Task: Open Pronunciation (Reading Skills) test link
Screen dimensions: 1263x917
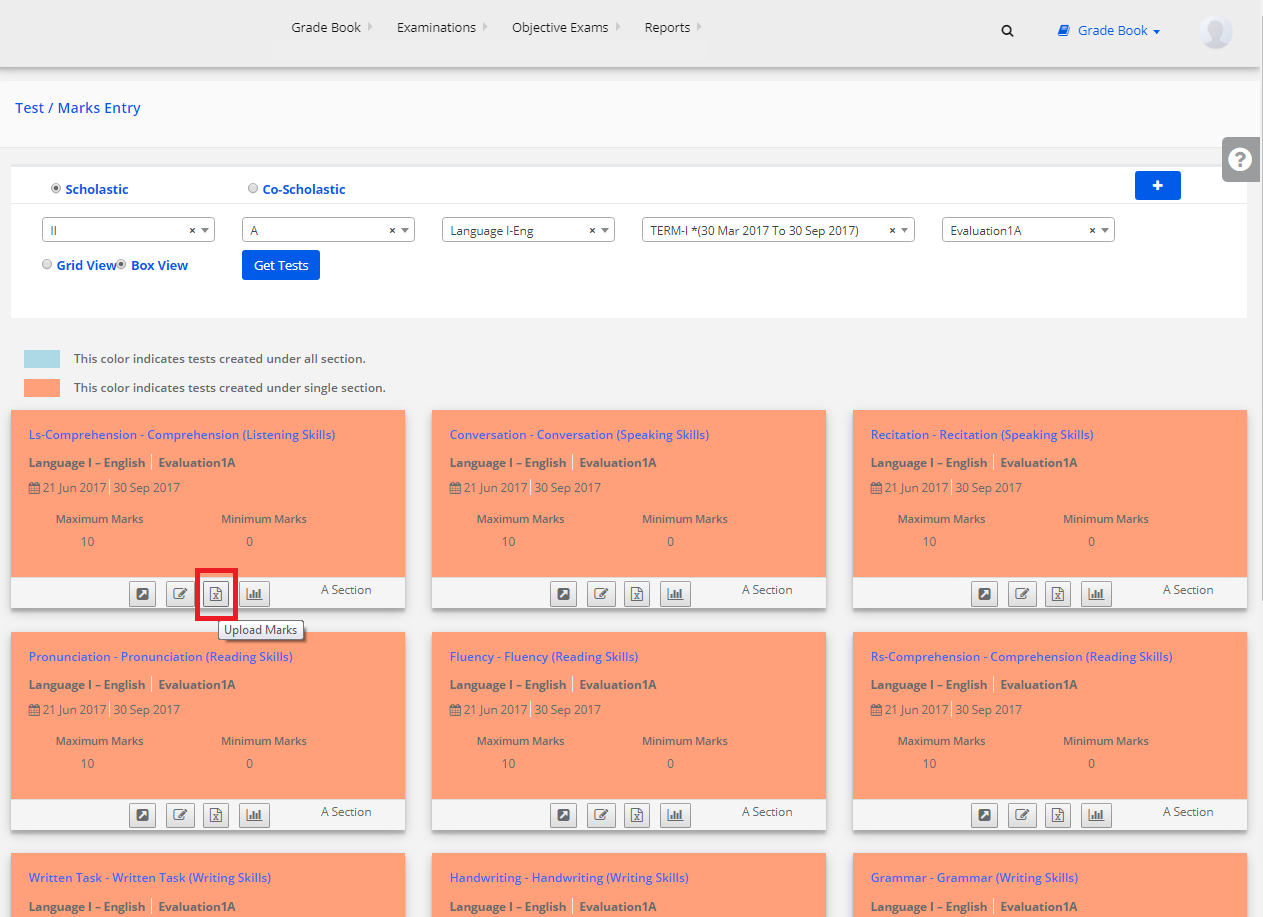Action: pos(161,657)
